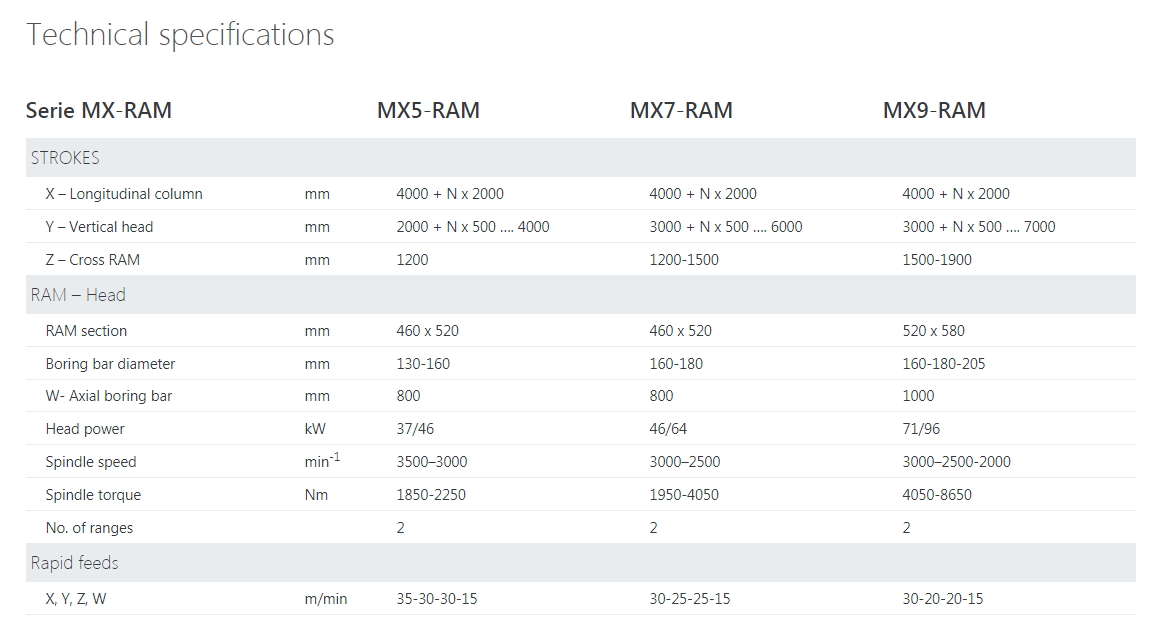Screen dimensions: 1156x630
Task: Click the MX9-RAM column header
Action: [x=934, y=111]
